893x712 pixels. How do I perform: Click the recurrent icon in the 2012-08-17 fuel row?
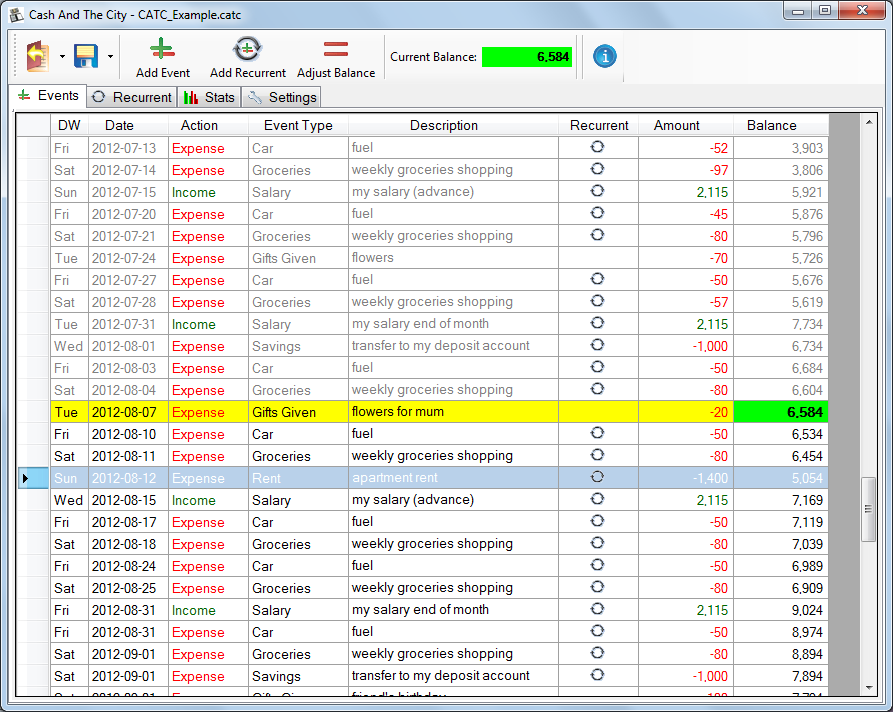(597, 521)
